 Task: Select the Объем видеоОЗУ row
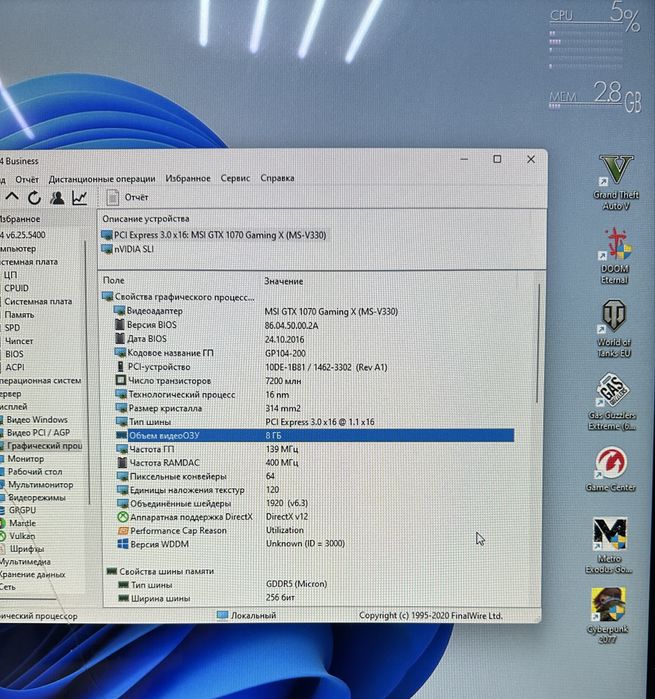(314, 435)
